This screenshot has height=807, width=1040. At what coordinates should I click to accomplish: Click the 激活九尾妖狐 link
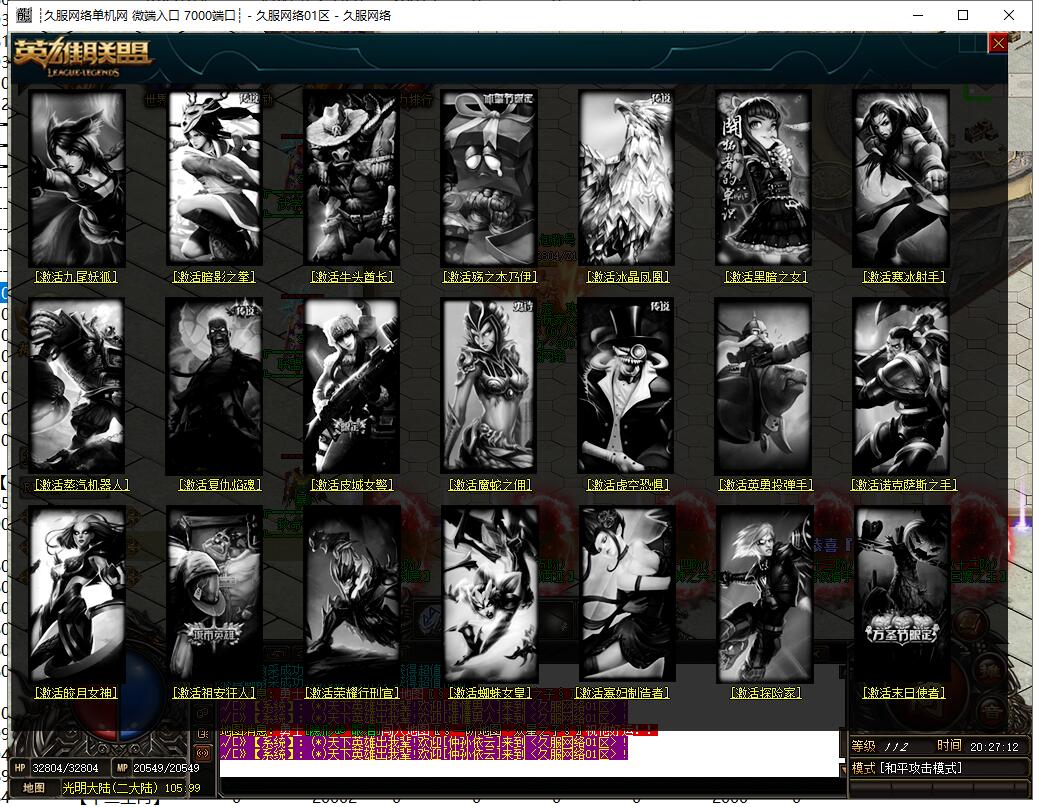pos(76,277)
